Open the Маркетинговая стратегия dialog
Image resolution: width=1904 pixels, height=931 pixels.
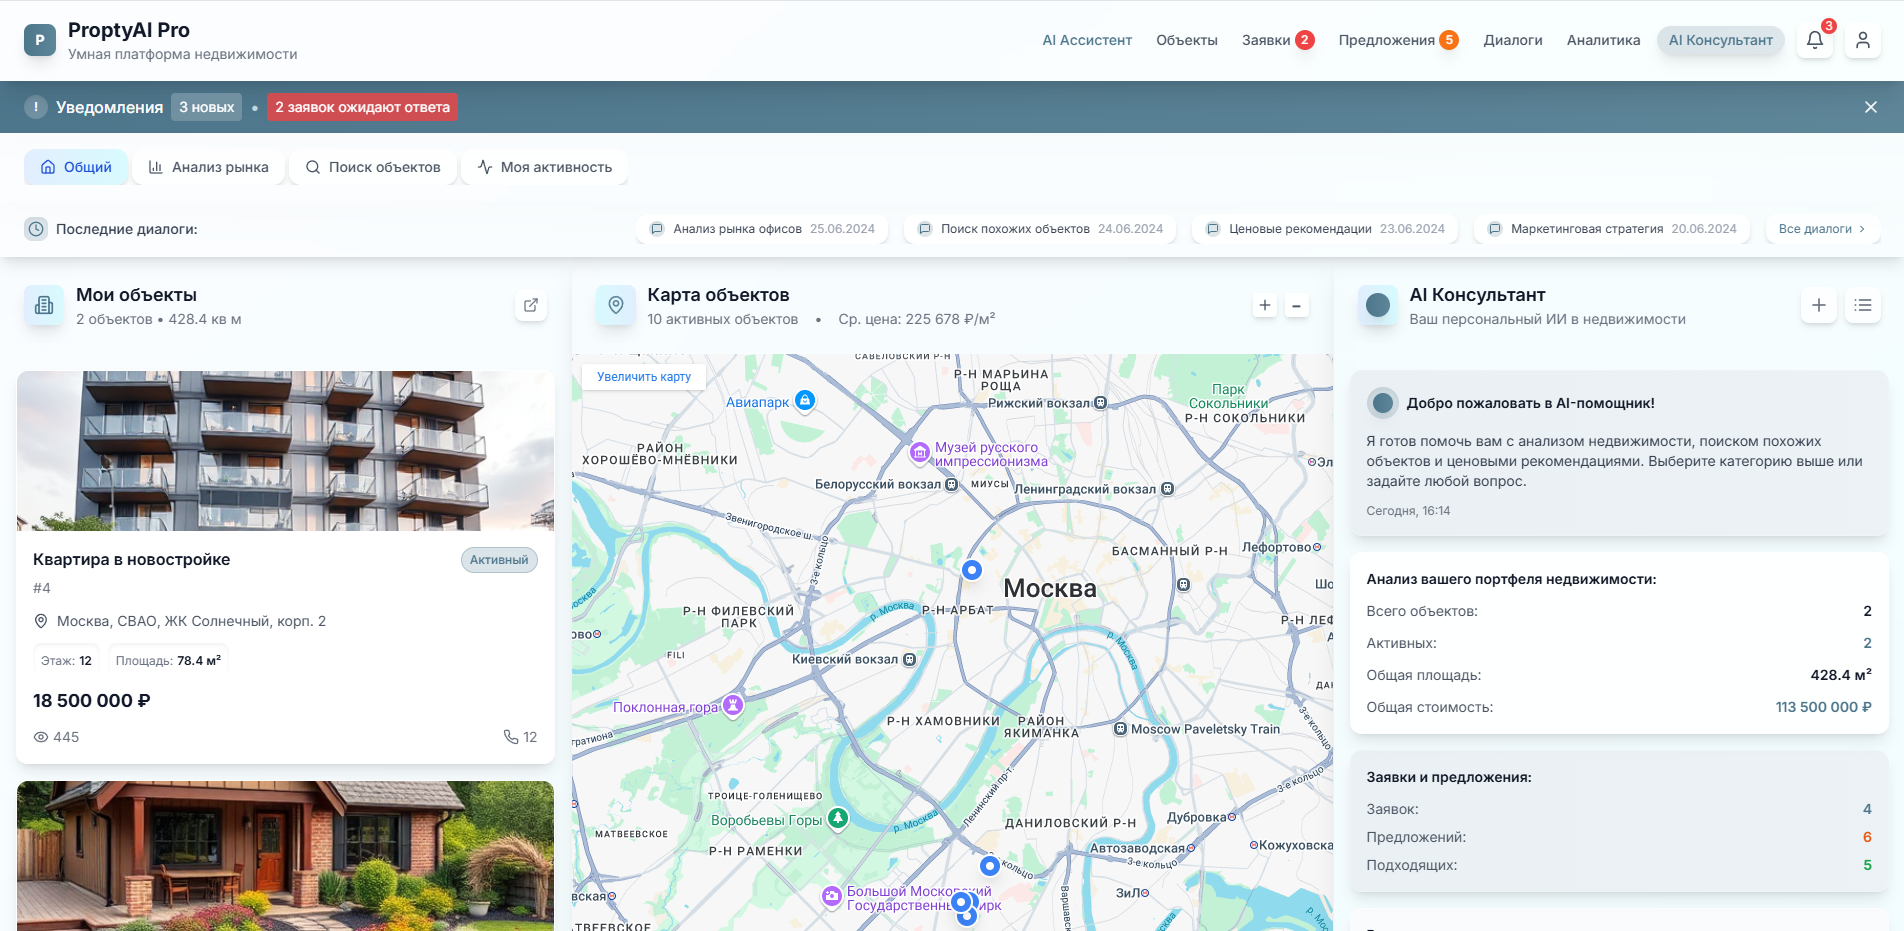click(x=1612, y=229)
